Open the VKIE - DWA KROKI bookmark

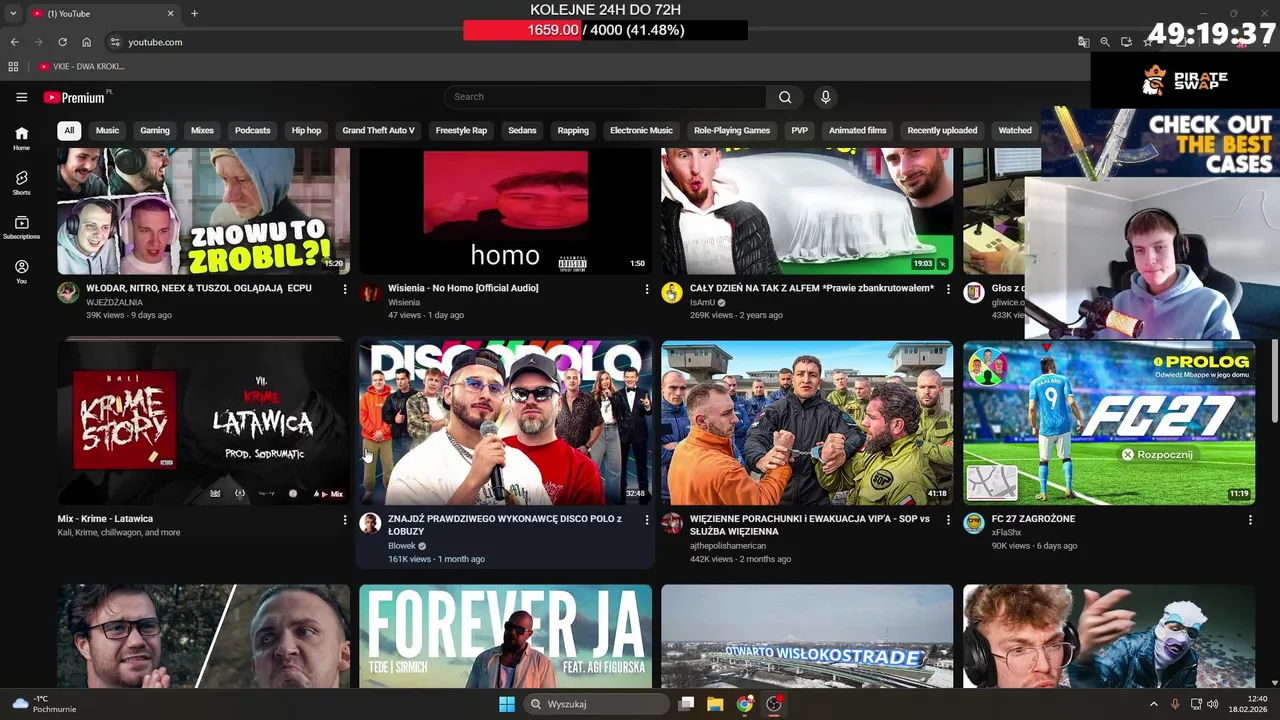(82, 66)
